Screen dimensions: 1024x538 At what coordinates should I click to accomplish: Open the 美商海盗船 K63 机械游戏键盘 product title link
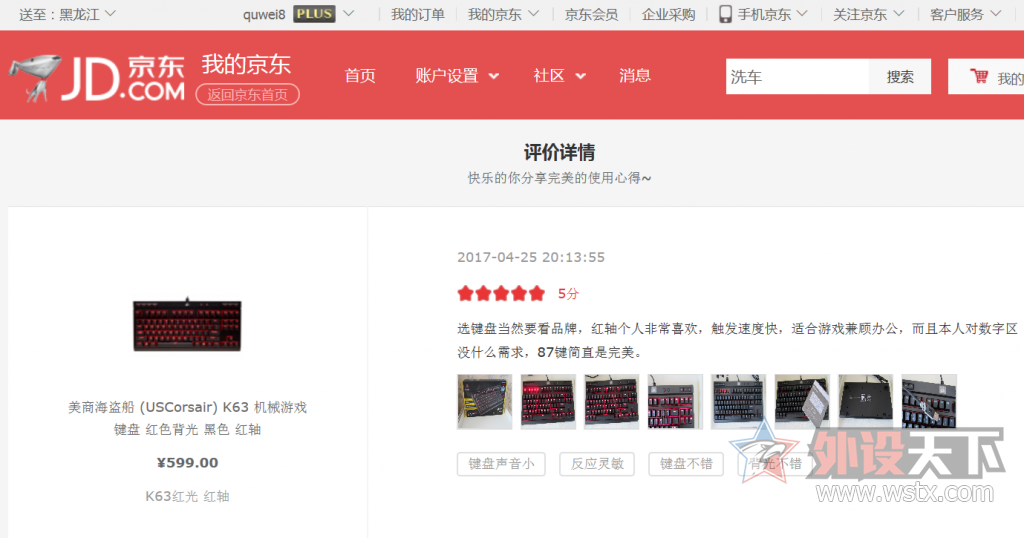tap(187, 418)
